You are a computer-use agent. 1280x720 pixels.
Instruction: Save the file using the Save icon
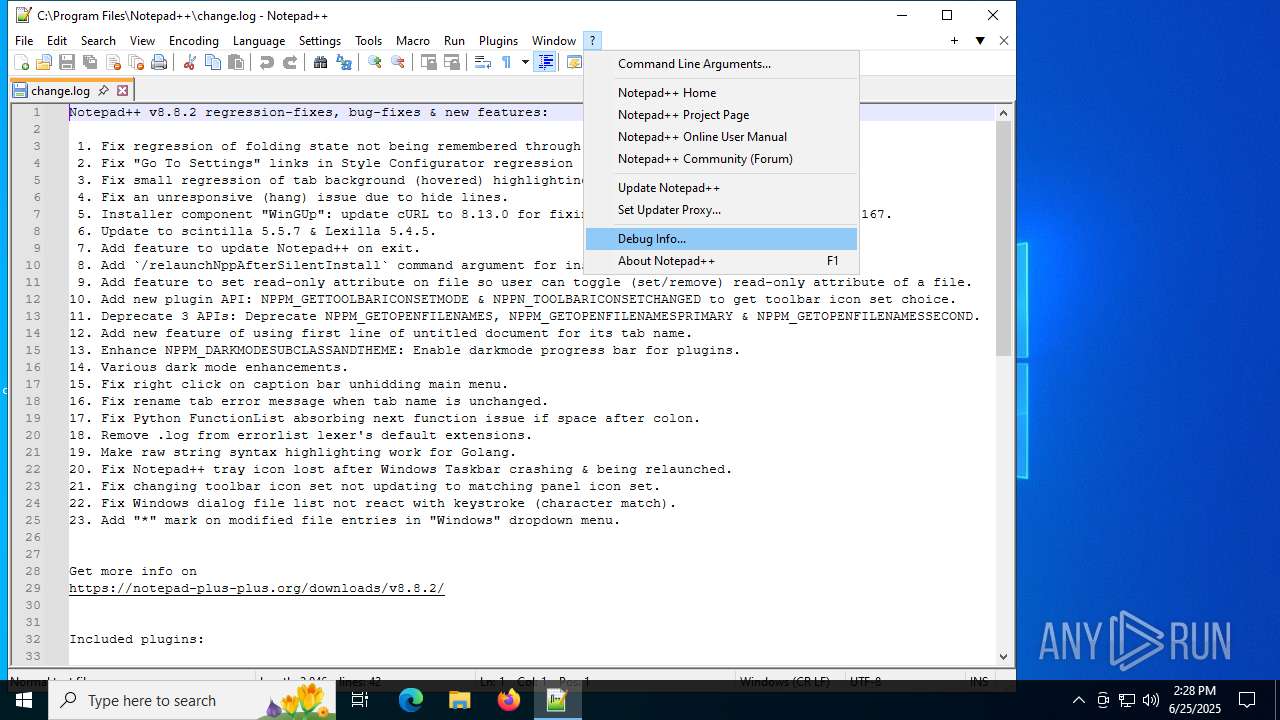(66, 63)
